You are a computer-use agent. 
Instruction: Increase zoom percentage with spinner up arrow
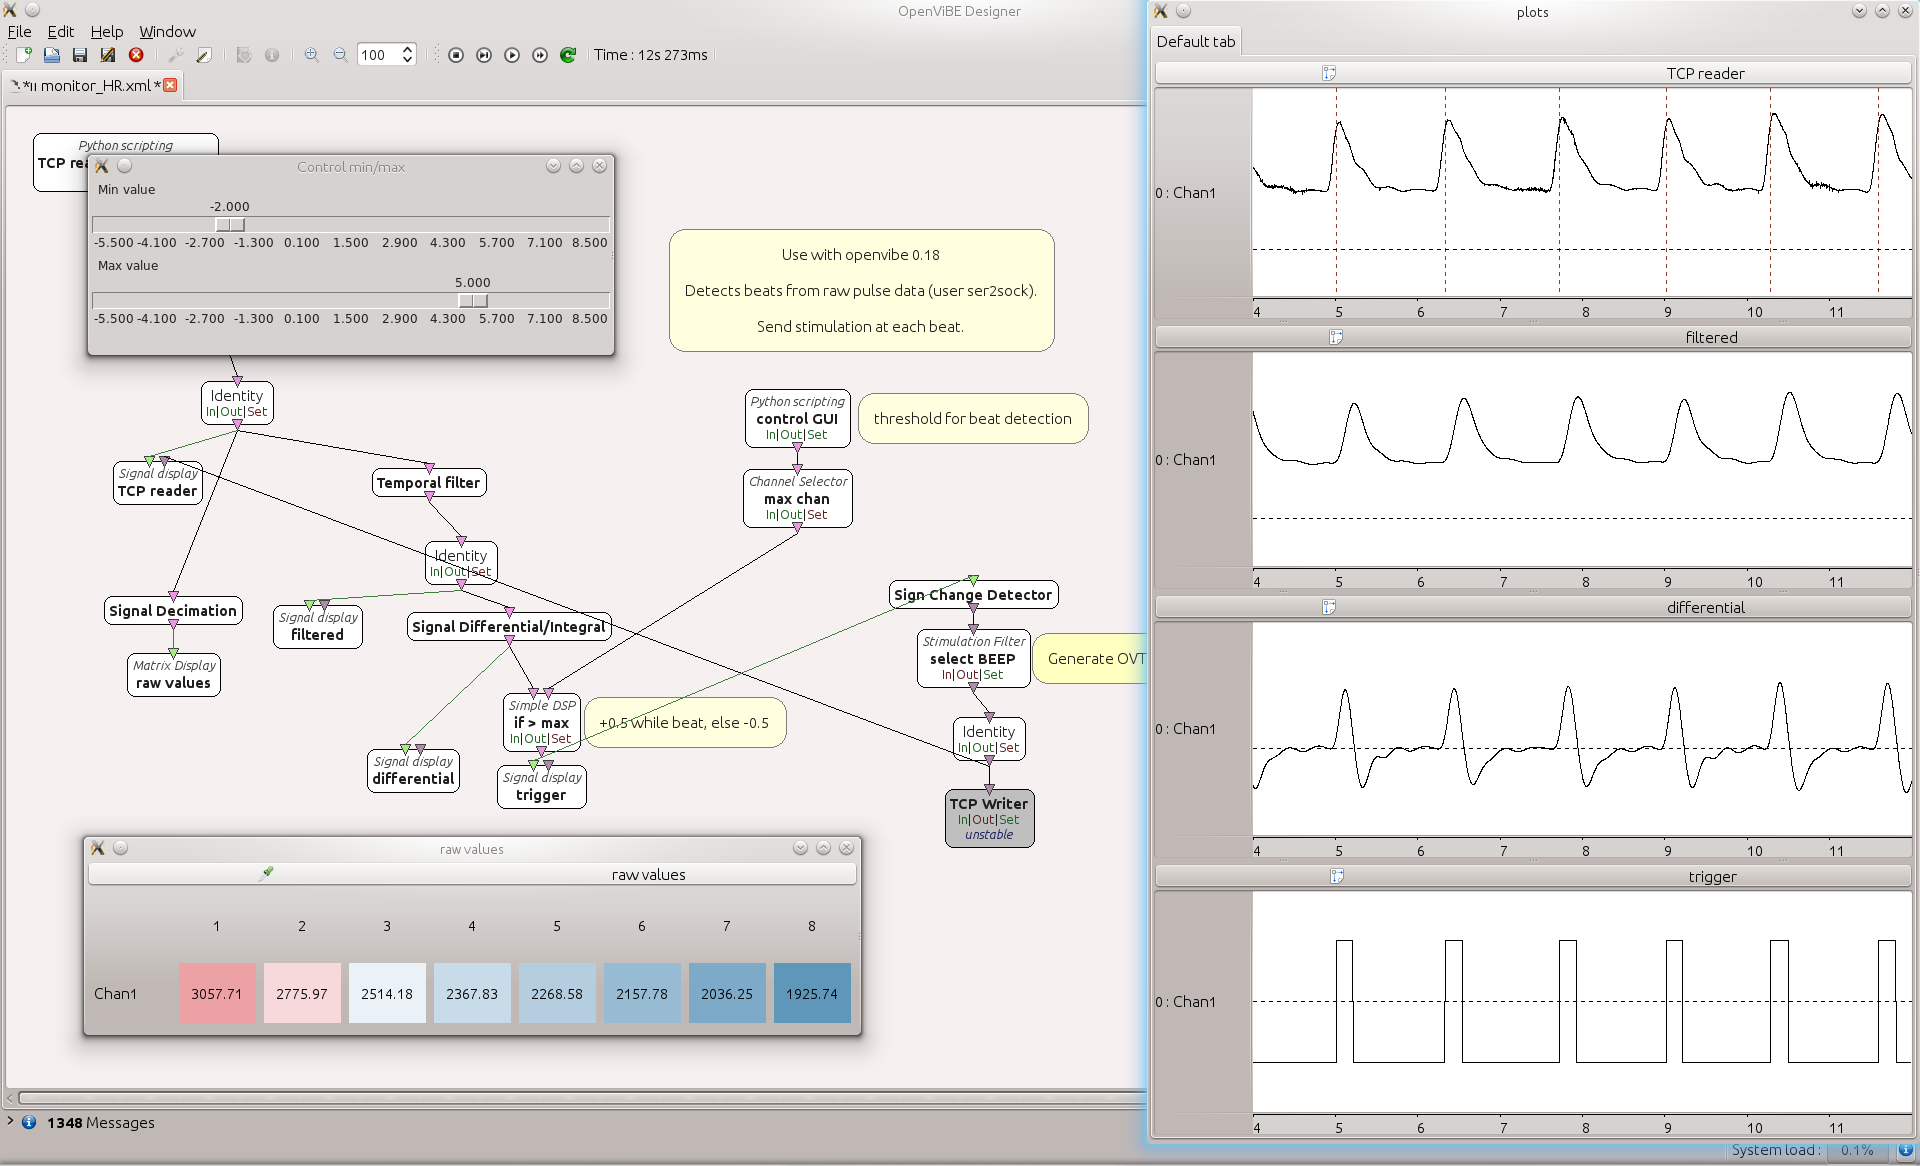(x=408, y=49)
